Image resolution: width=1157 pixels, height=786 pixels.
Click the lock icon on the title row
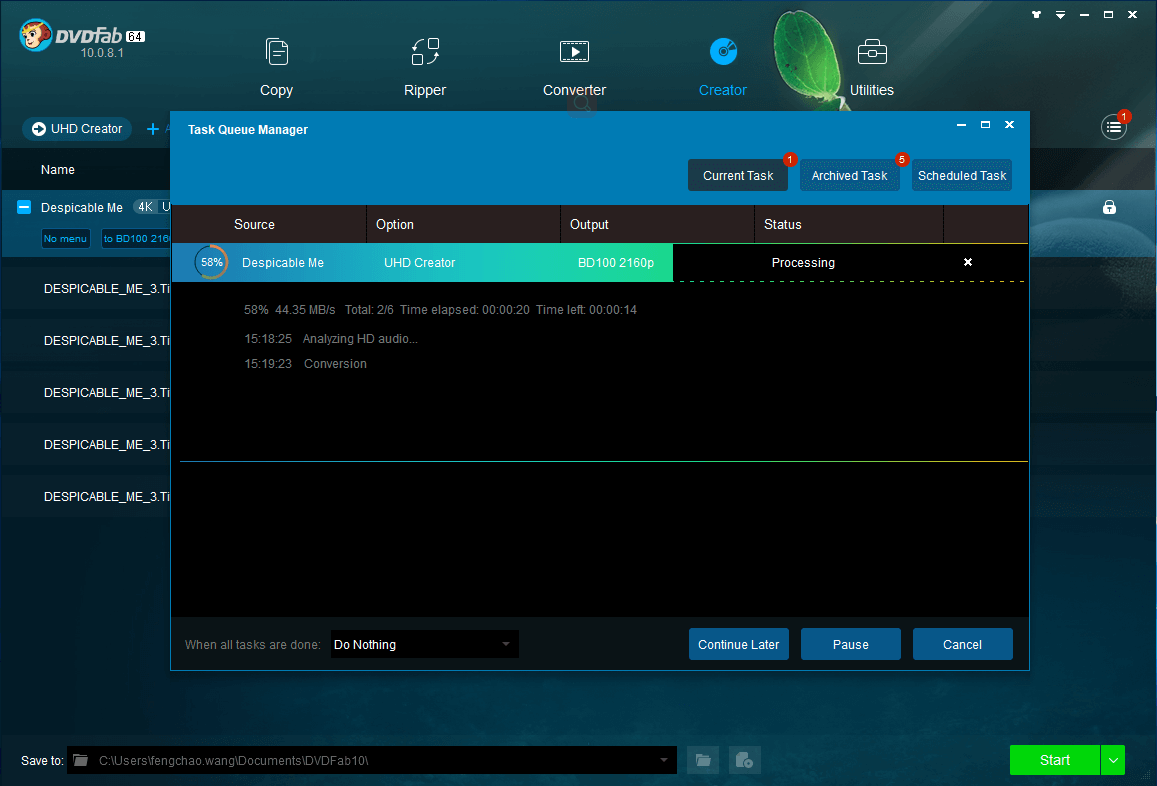pyautogui.click(x=1109, y=207)
